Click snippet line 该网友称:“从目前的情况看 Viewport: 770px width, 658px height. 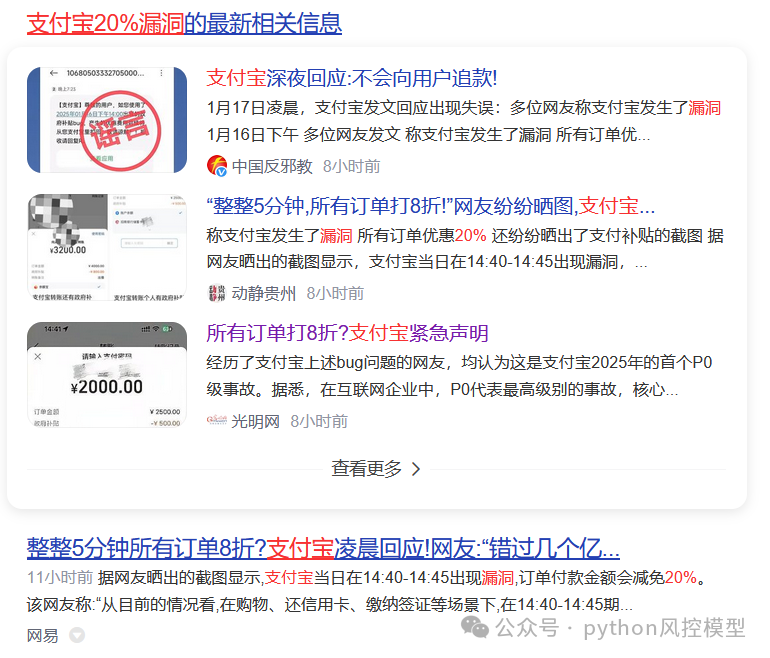point(330,604)
